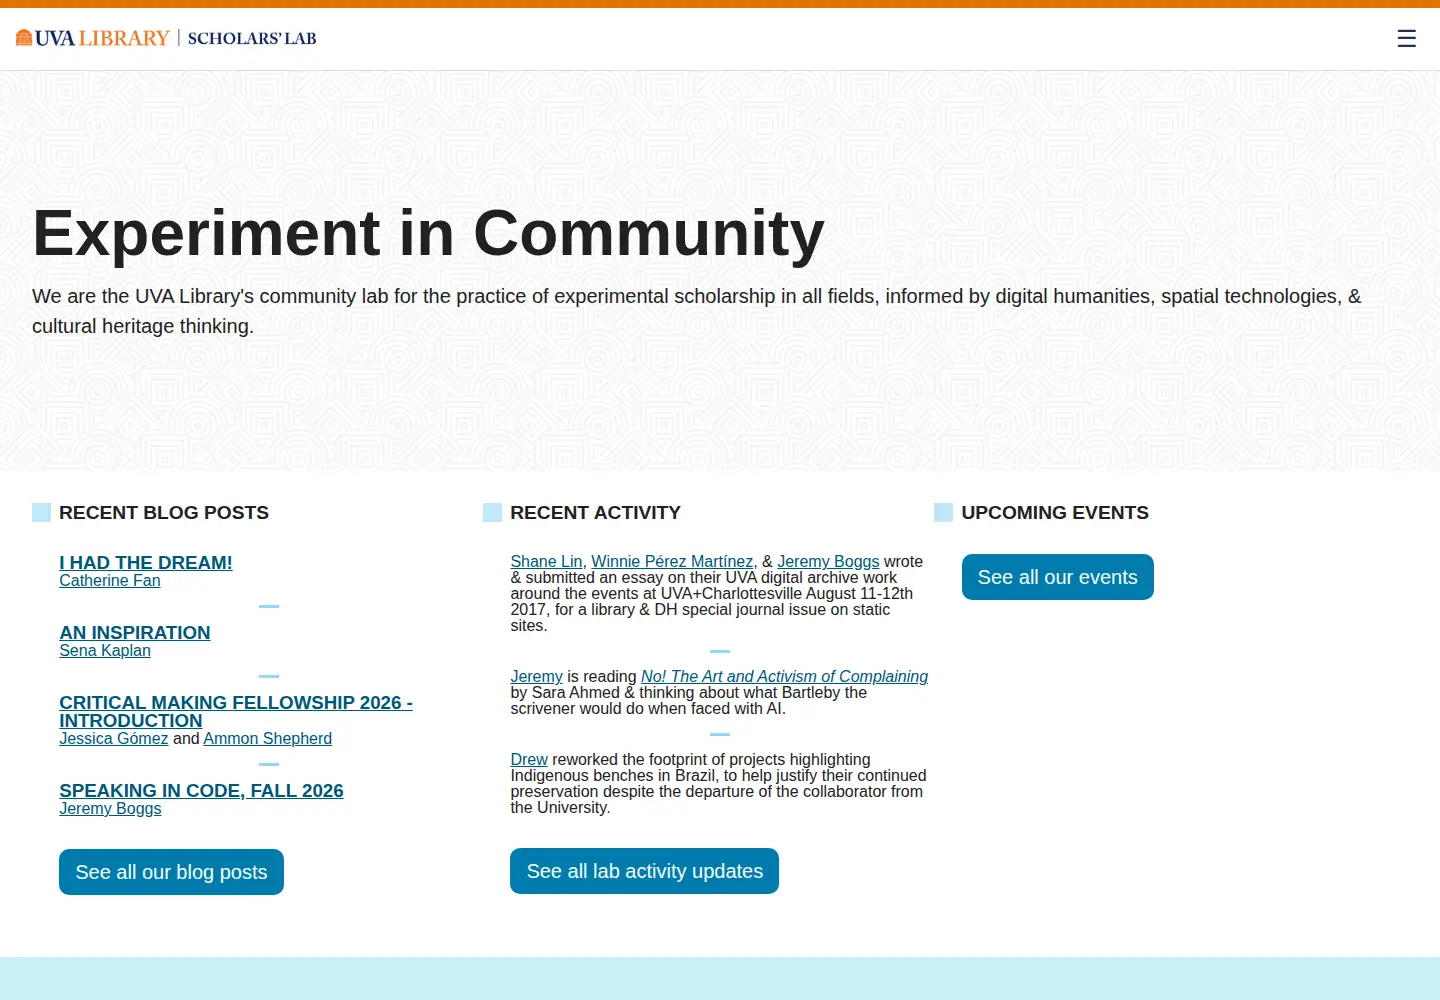1440x1000 pixels.
Task: Click the Jeremy link before 'is reading'
Action: [x=537, y=677]
